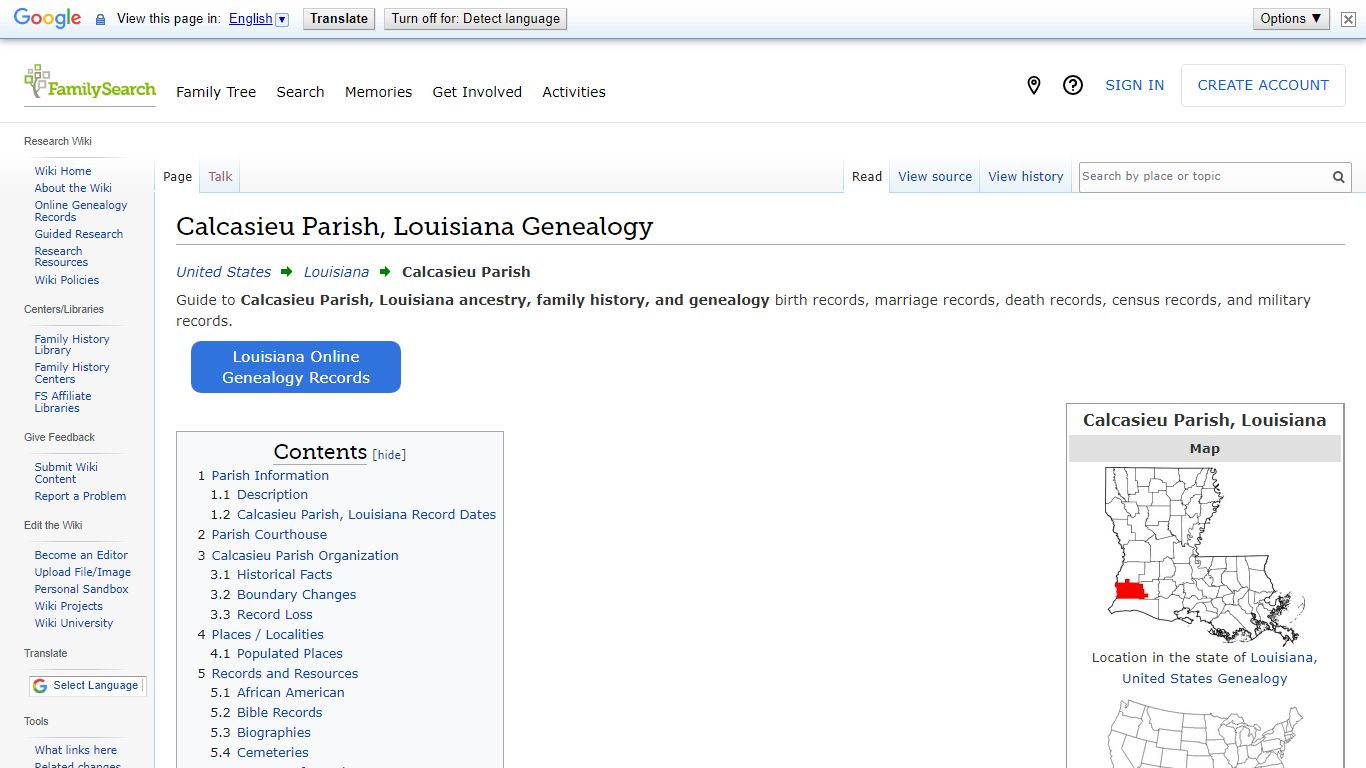Click the Louisiana parish map image
This screenshot has width=1366, height=768.
pyautogui.click(x=1205, y=556)
